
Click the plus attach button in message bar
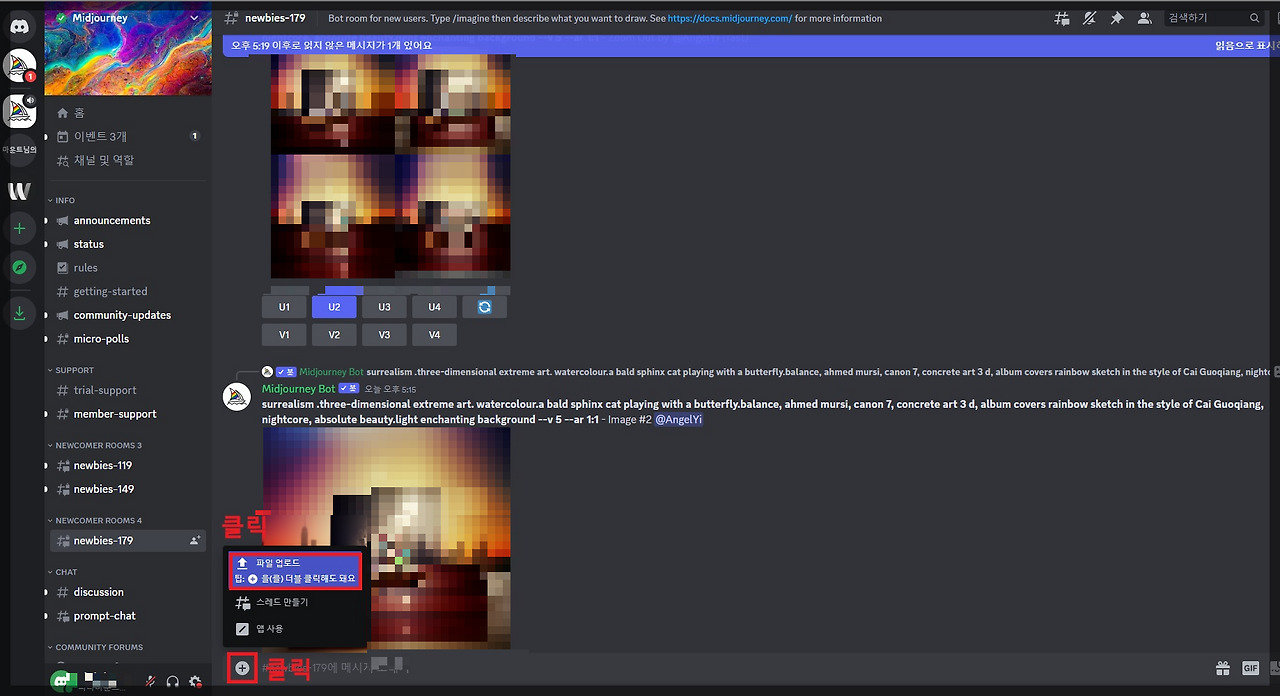coord(242,668)
